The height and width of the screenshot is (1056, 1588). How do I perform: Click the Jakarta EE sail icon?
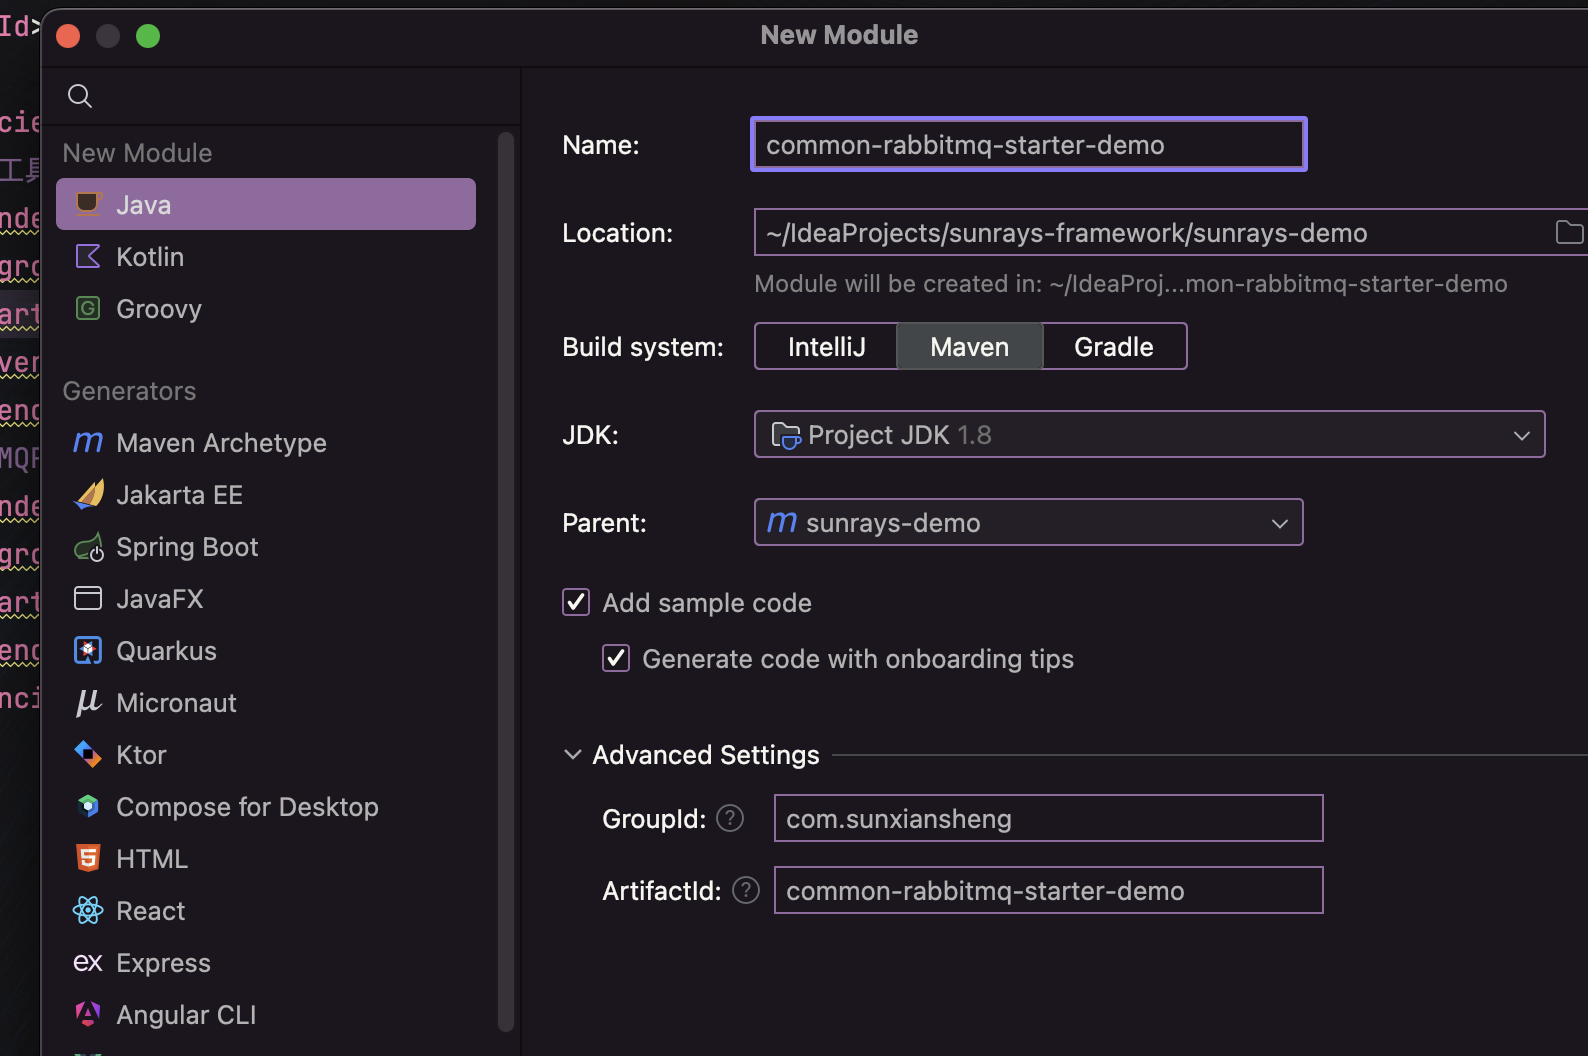pyautogui.click(x=89, y=494)
